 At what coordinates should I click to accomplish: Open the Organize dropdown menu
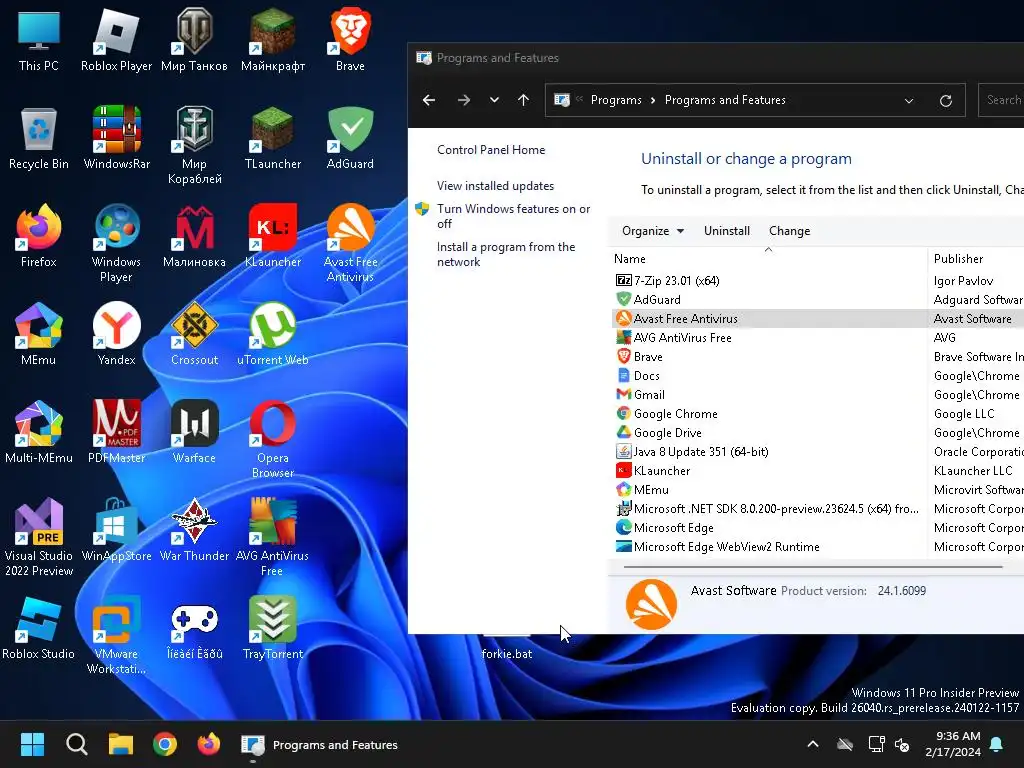click(x=652, y=231)
